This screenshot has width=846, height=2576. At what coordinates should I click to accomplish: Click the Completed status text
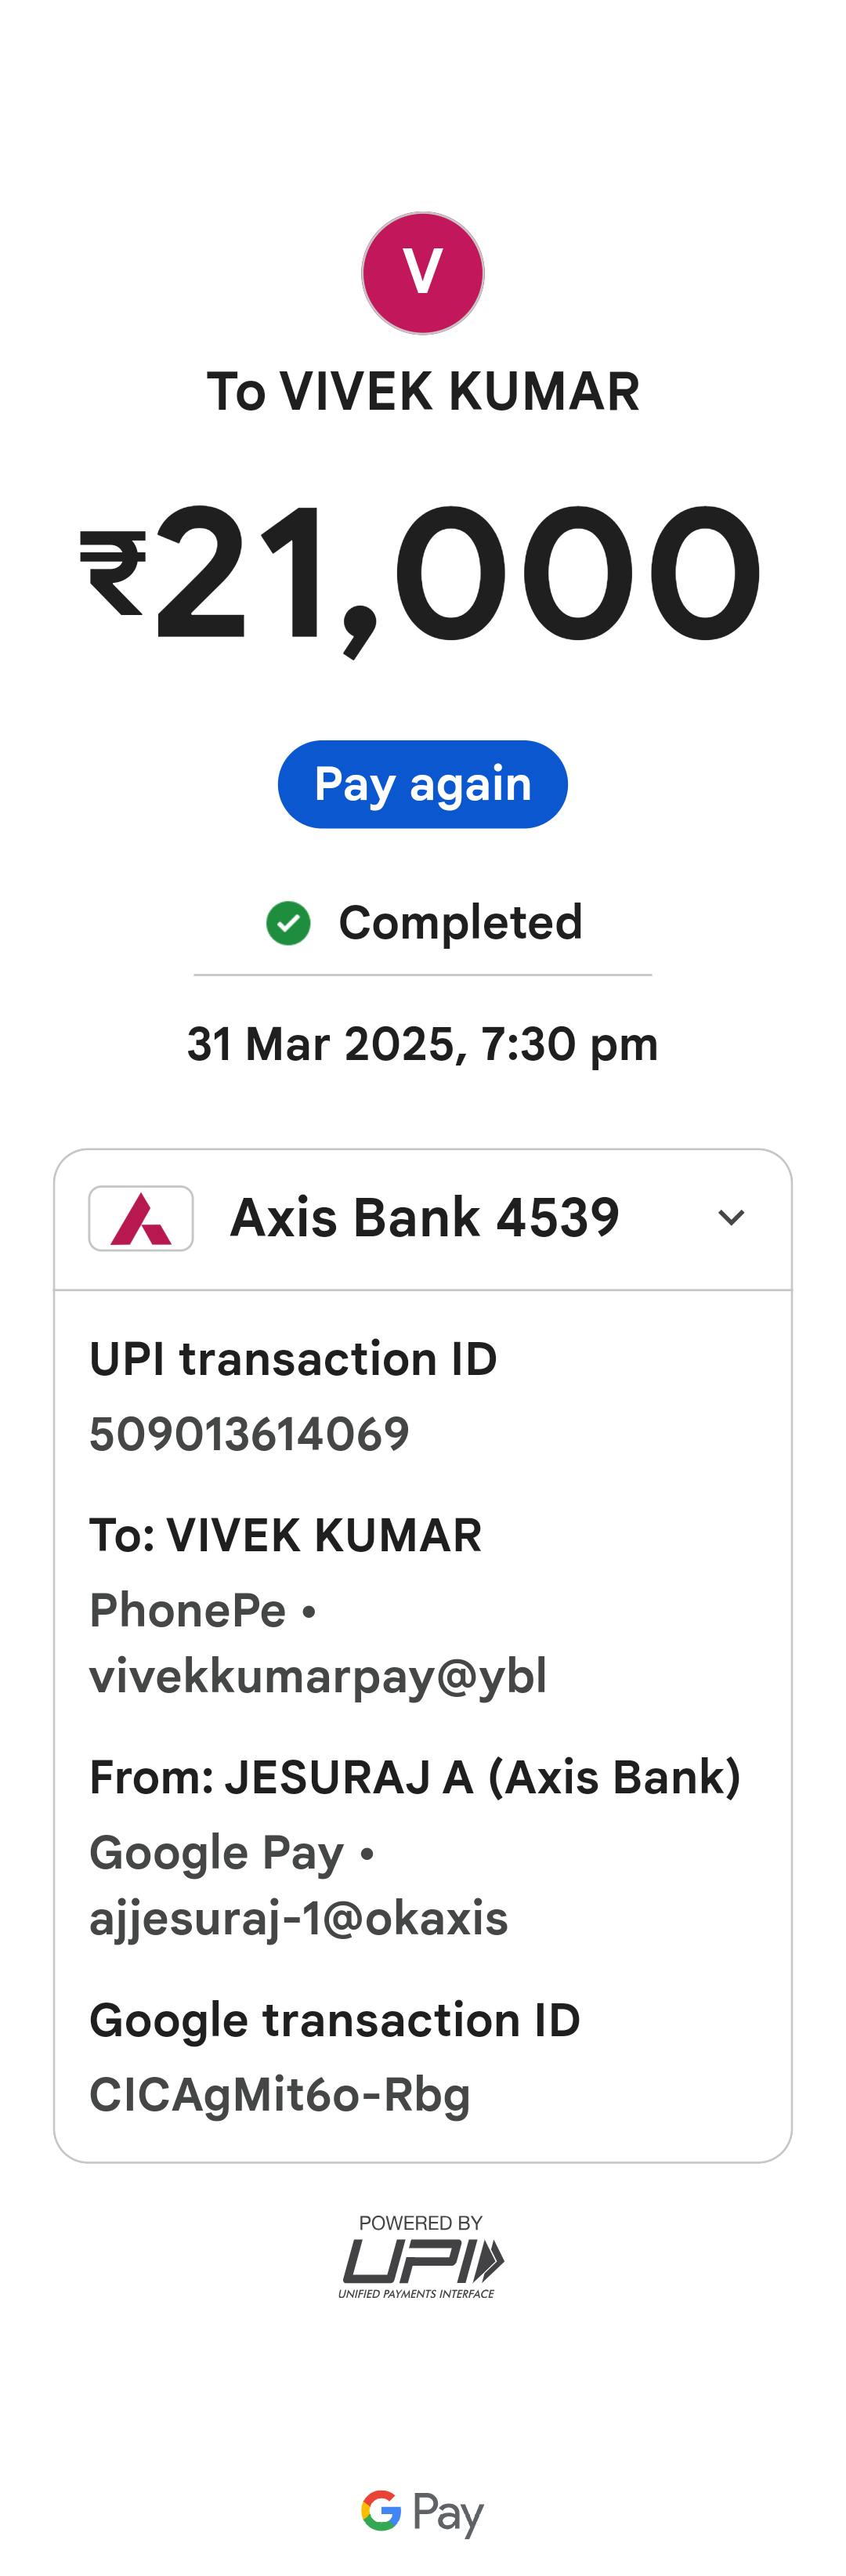tap(460, 922)
